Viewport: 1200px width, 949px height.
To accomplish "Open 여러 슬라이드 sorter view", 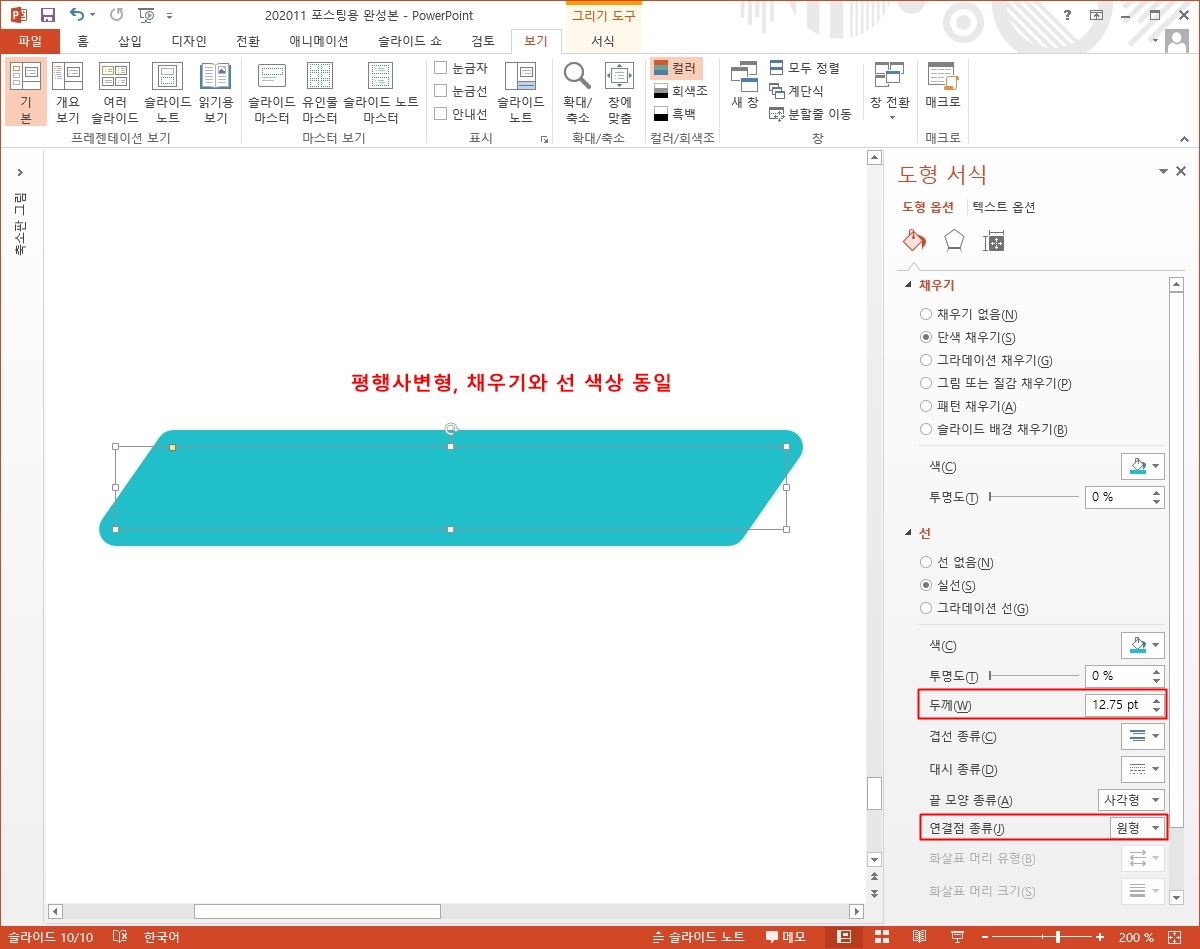I will pyautogui.click(x=114, y=92).
